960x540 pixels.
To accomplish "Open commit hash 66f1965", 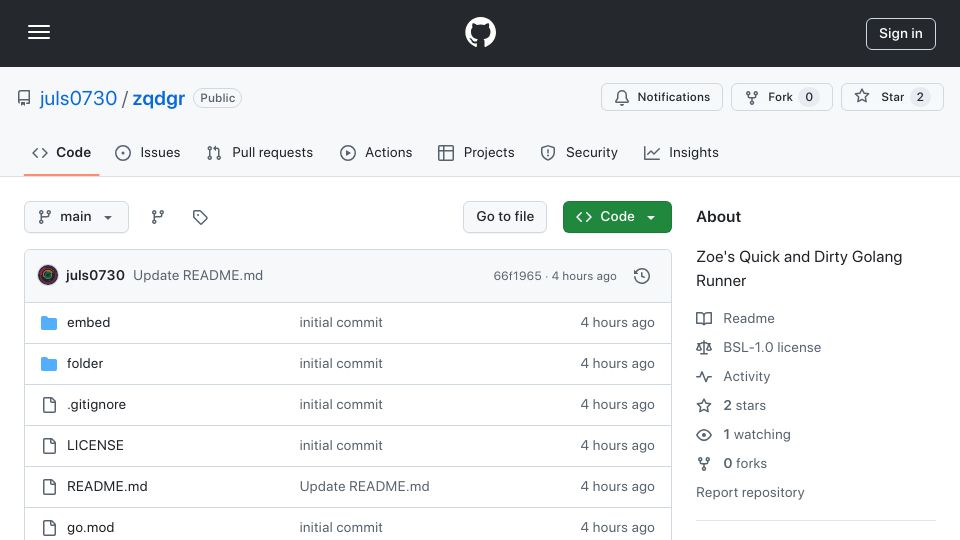I will pyautogui.click(x=517, y=276).
